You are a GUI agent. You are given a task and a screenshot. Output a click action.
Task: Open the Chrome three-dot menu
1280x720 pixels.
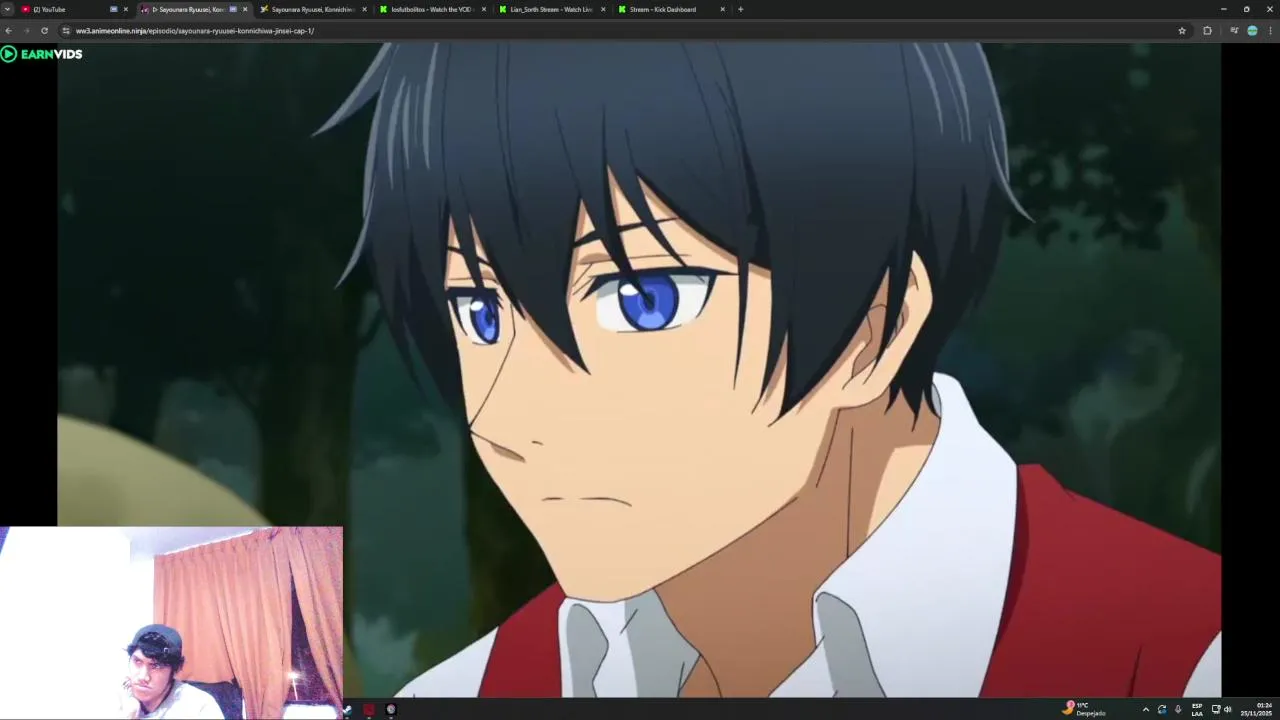(x=1271, y=30)
